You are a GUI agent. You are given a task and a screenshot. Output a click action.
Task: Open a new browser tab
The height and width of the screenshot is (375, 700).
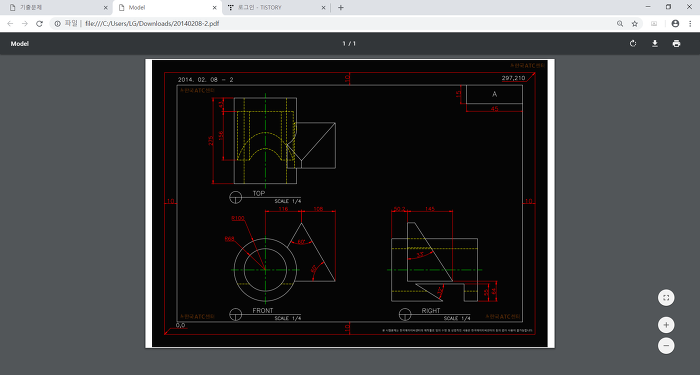click(341, 8)
